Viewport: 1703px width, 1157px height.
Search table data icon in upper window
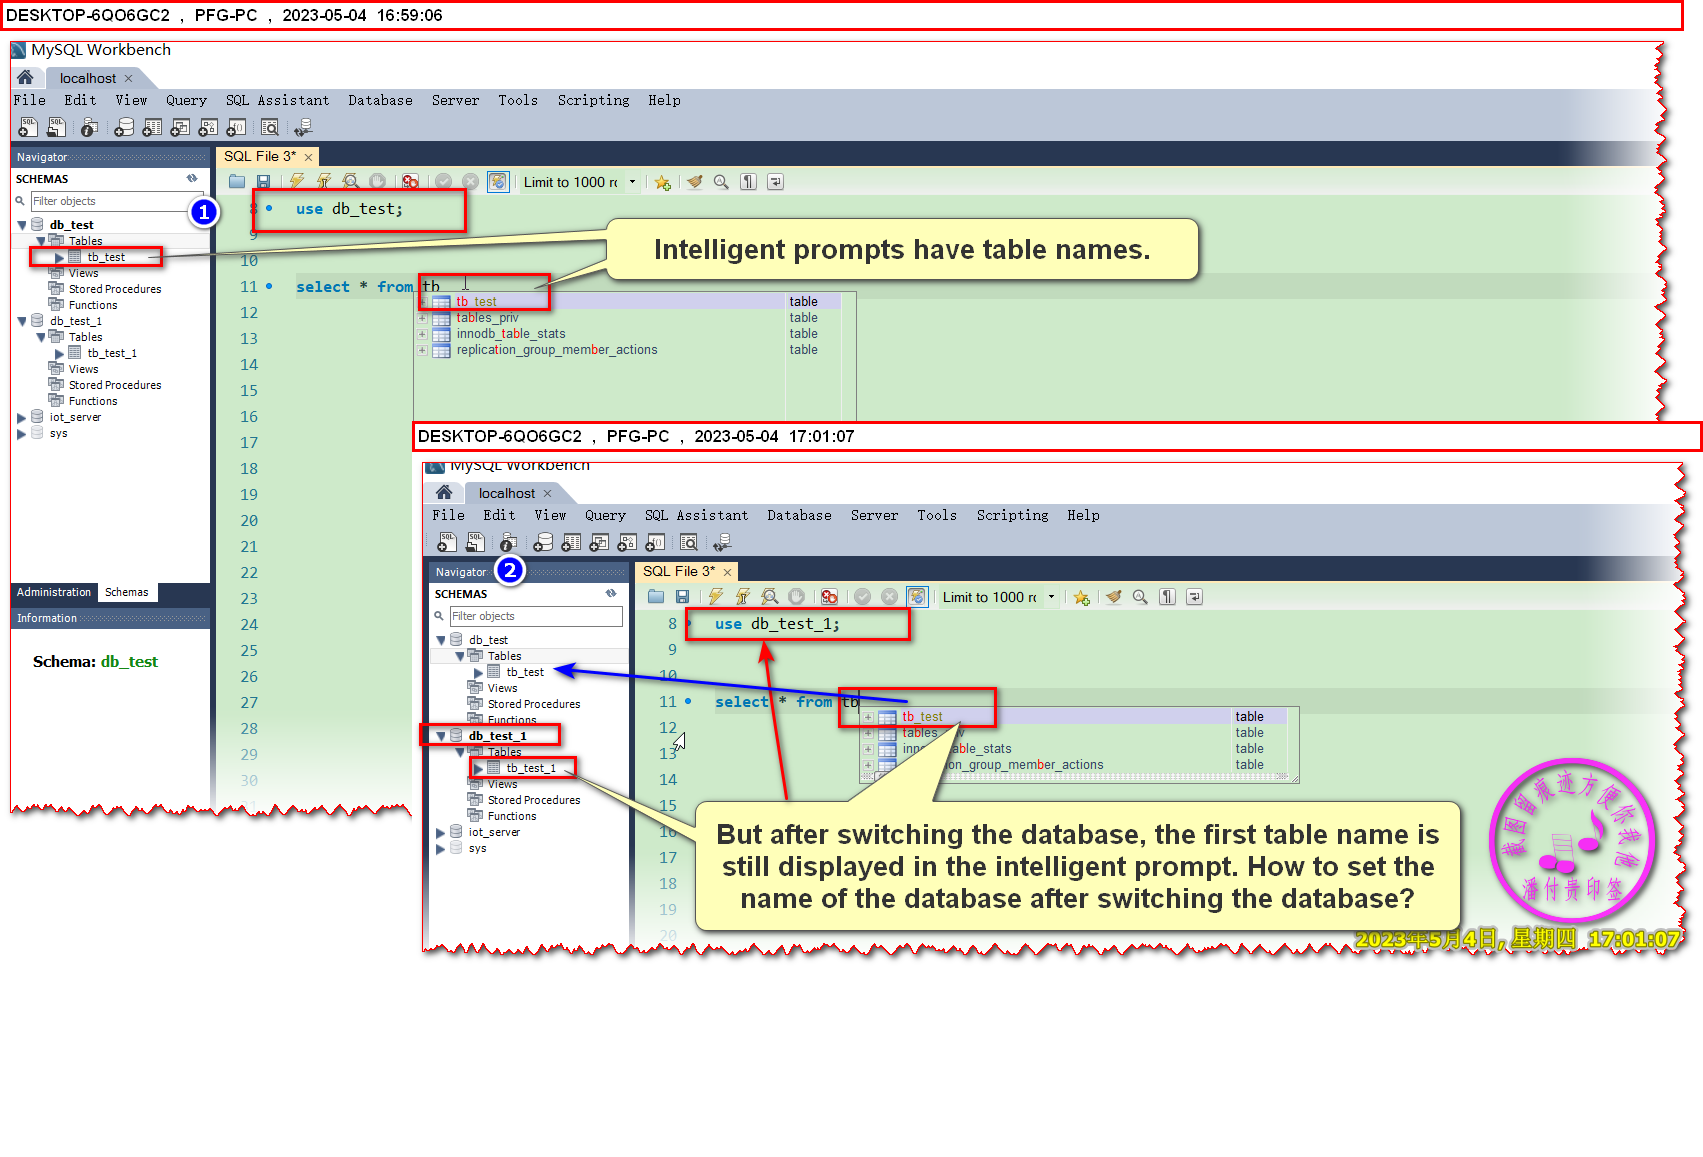[x=270, y=127]
